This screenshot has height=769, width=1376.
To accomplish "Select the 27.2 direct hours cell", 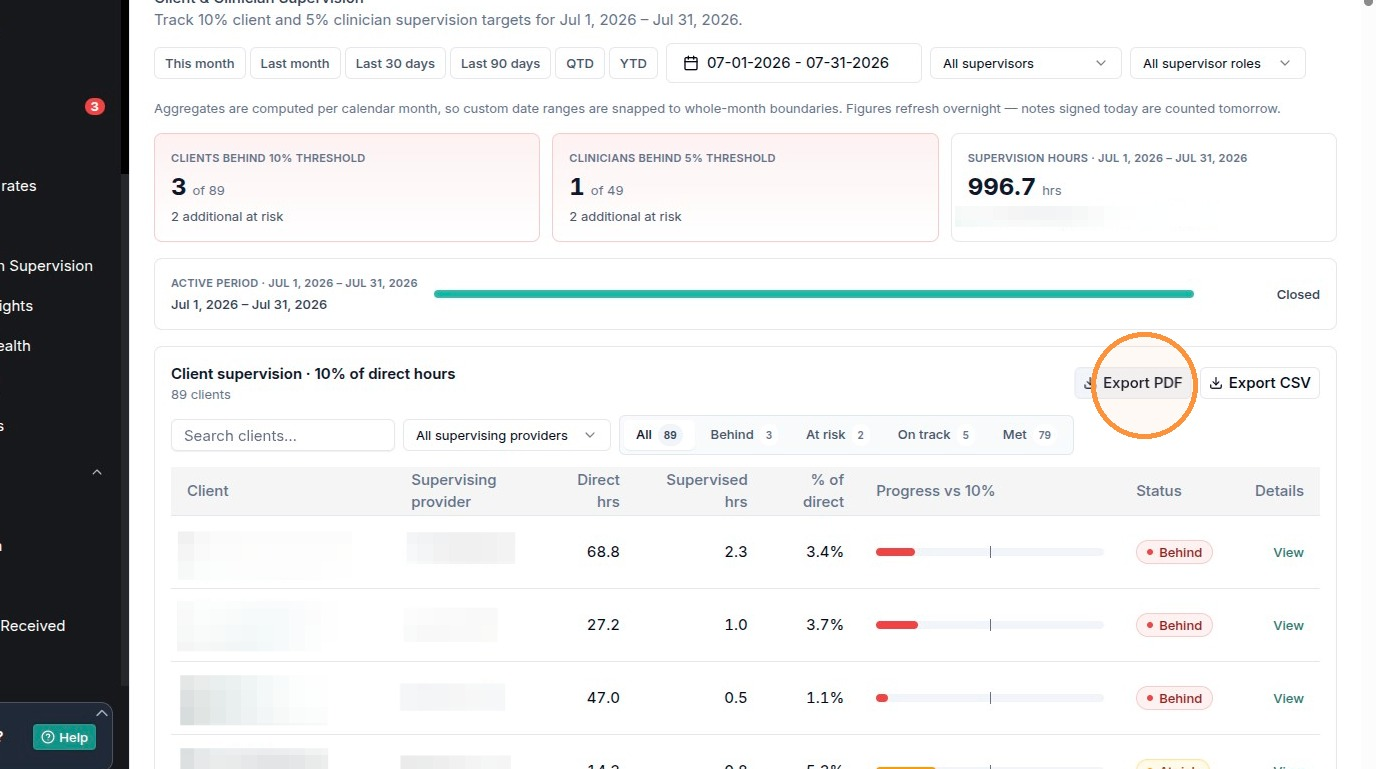I will tap(603, 625).
